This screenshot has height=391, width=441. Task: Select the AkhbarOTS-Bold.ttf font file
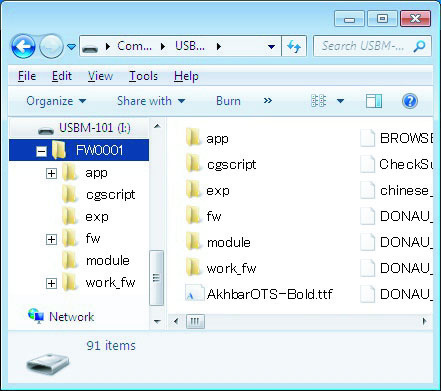(259, 294)
